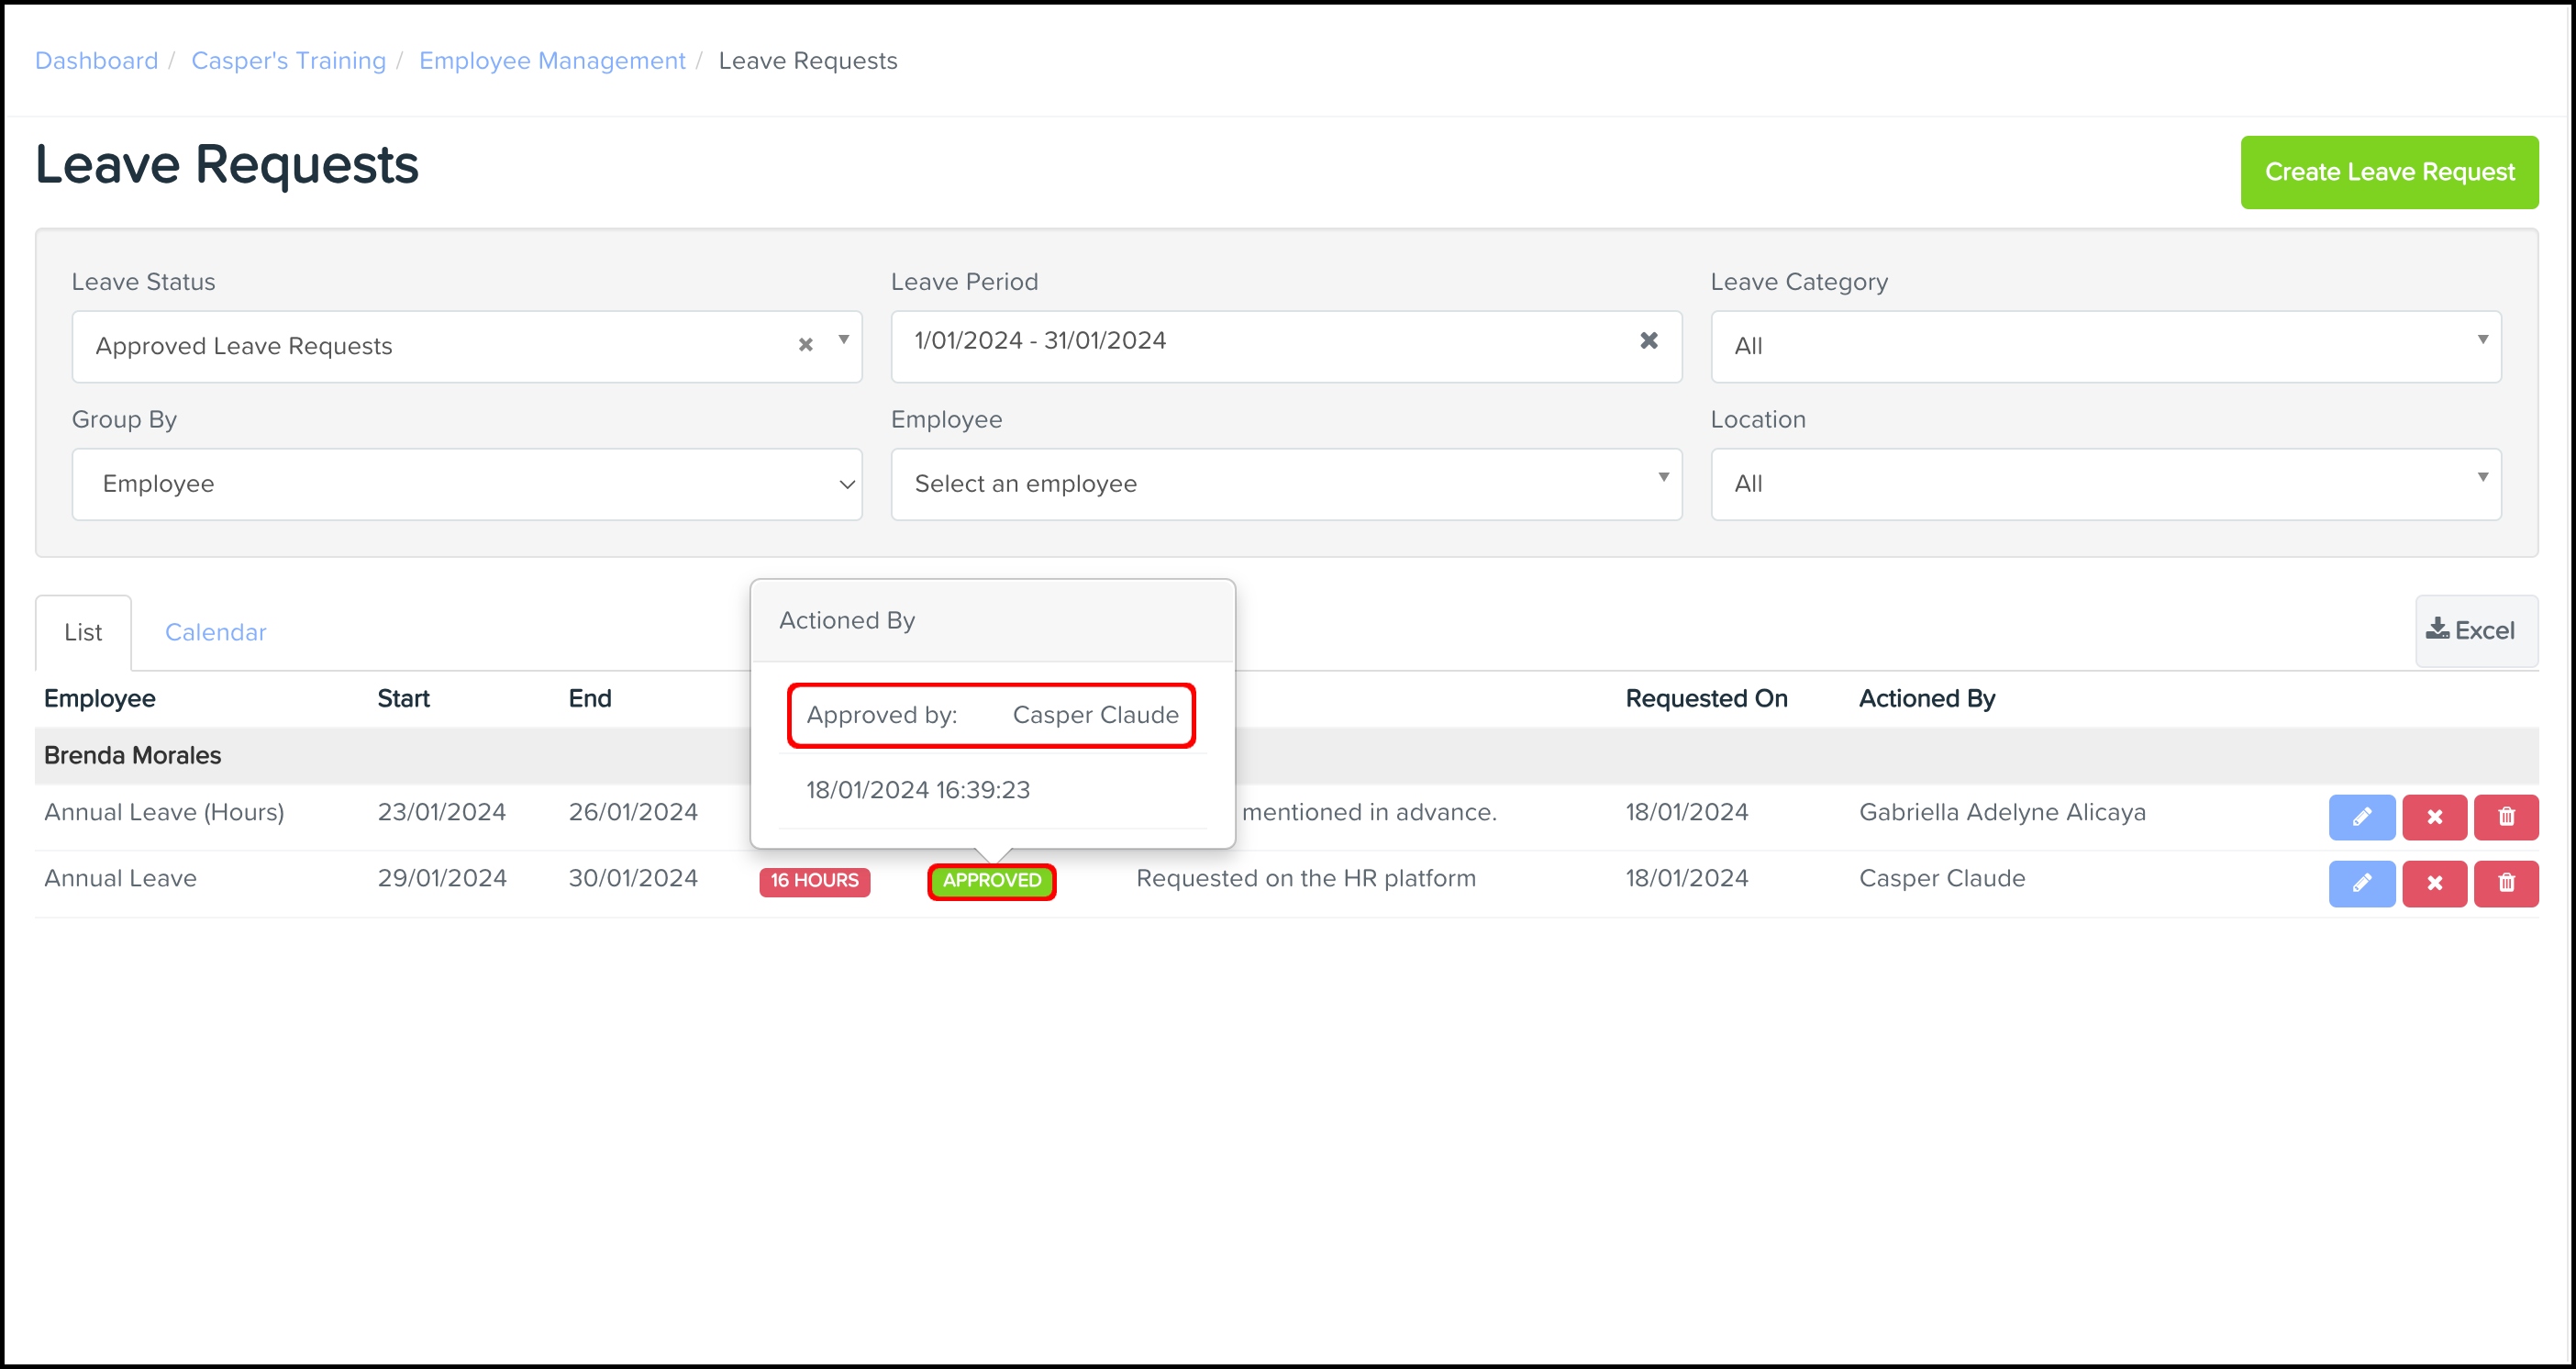This screenshot has width=2576, height=1369.
Task: Click trash icon on Casper Claude row
Action: tap(2506, 883)
